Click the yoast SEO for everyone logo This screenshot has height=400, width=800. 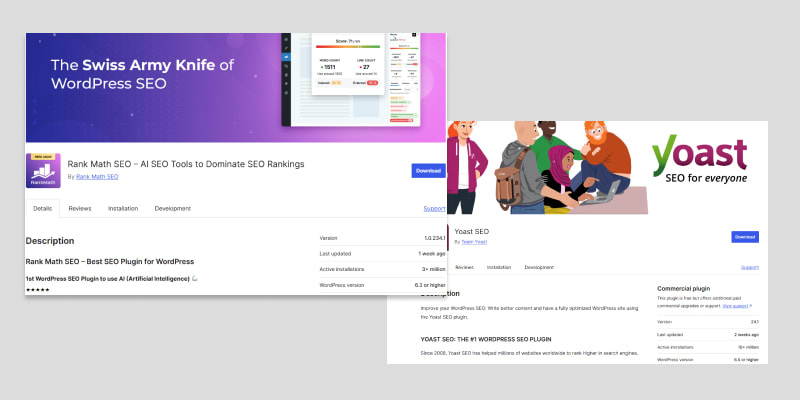point(699,159)
